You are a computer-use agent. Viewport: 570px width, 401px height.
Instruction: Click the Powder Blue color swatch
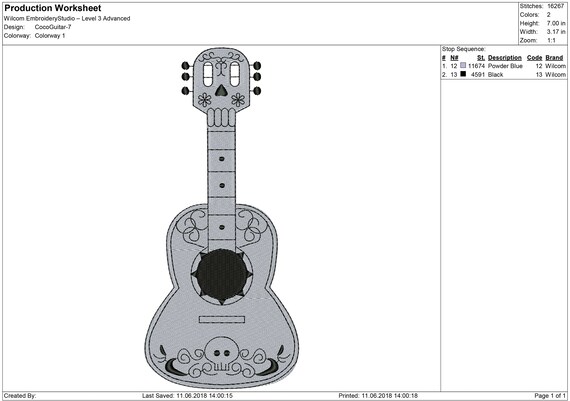point(463,65)
